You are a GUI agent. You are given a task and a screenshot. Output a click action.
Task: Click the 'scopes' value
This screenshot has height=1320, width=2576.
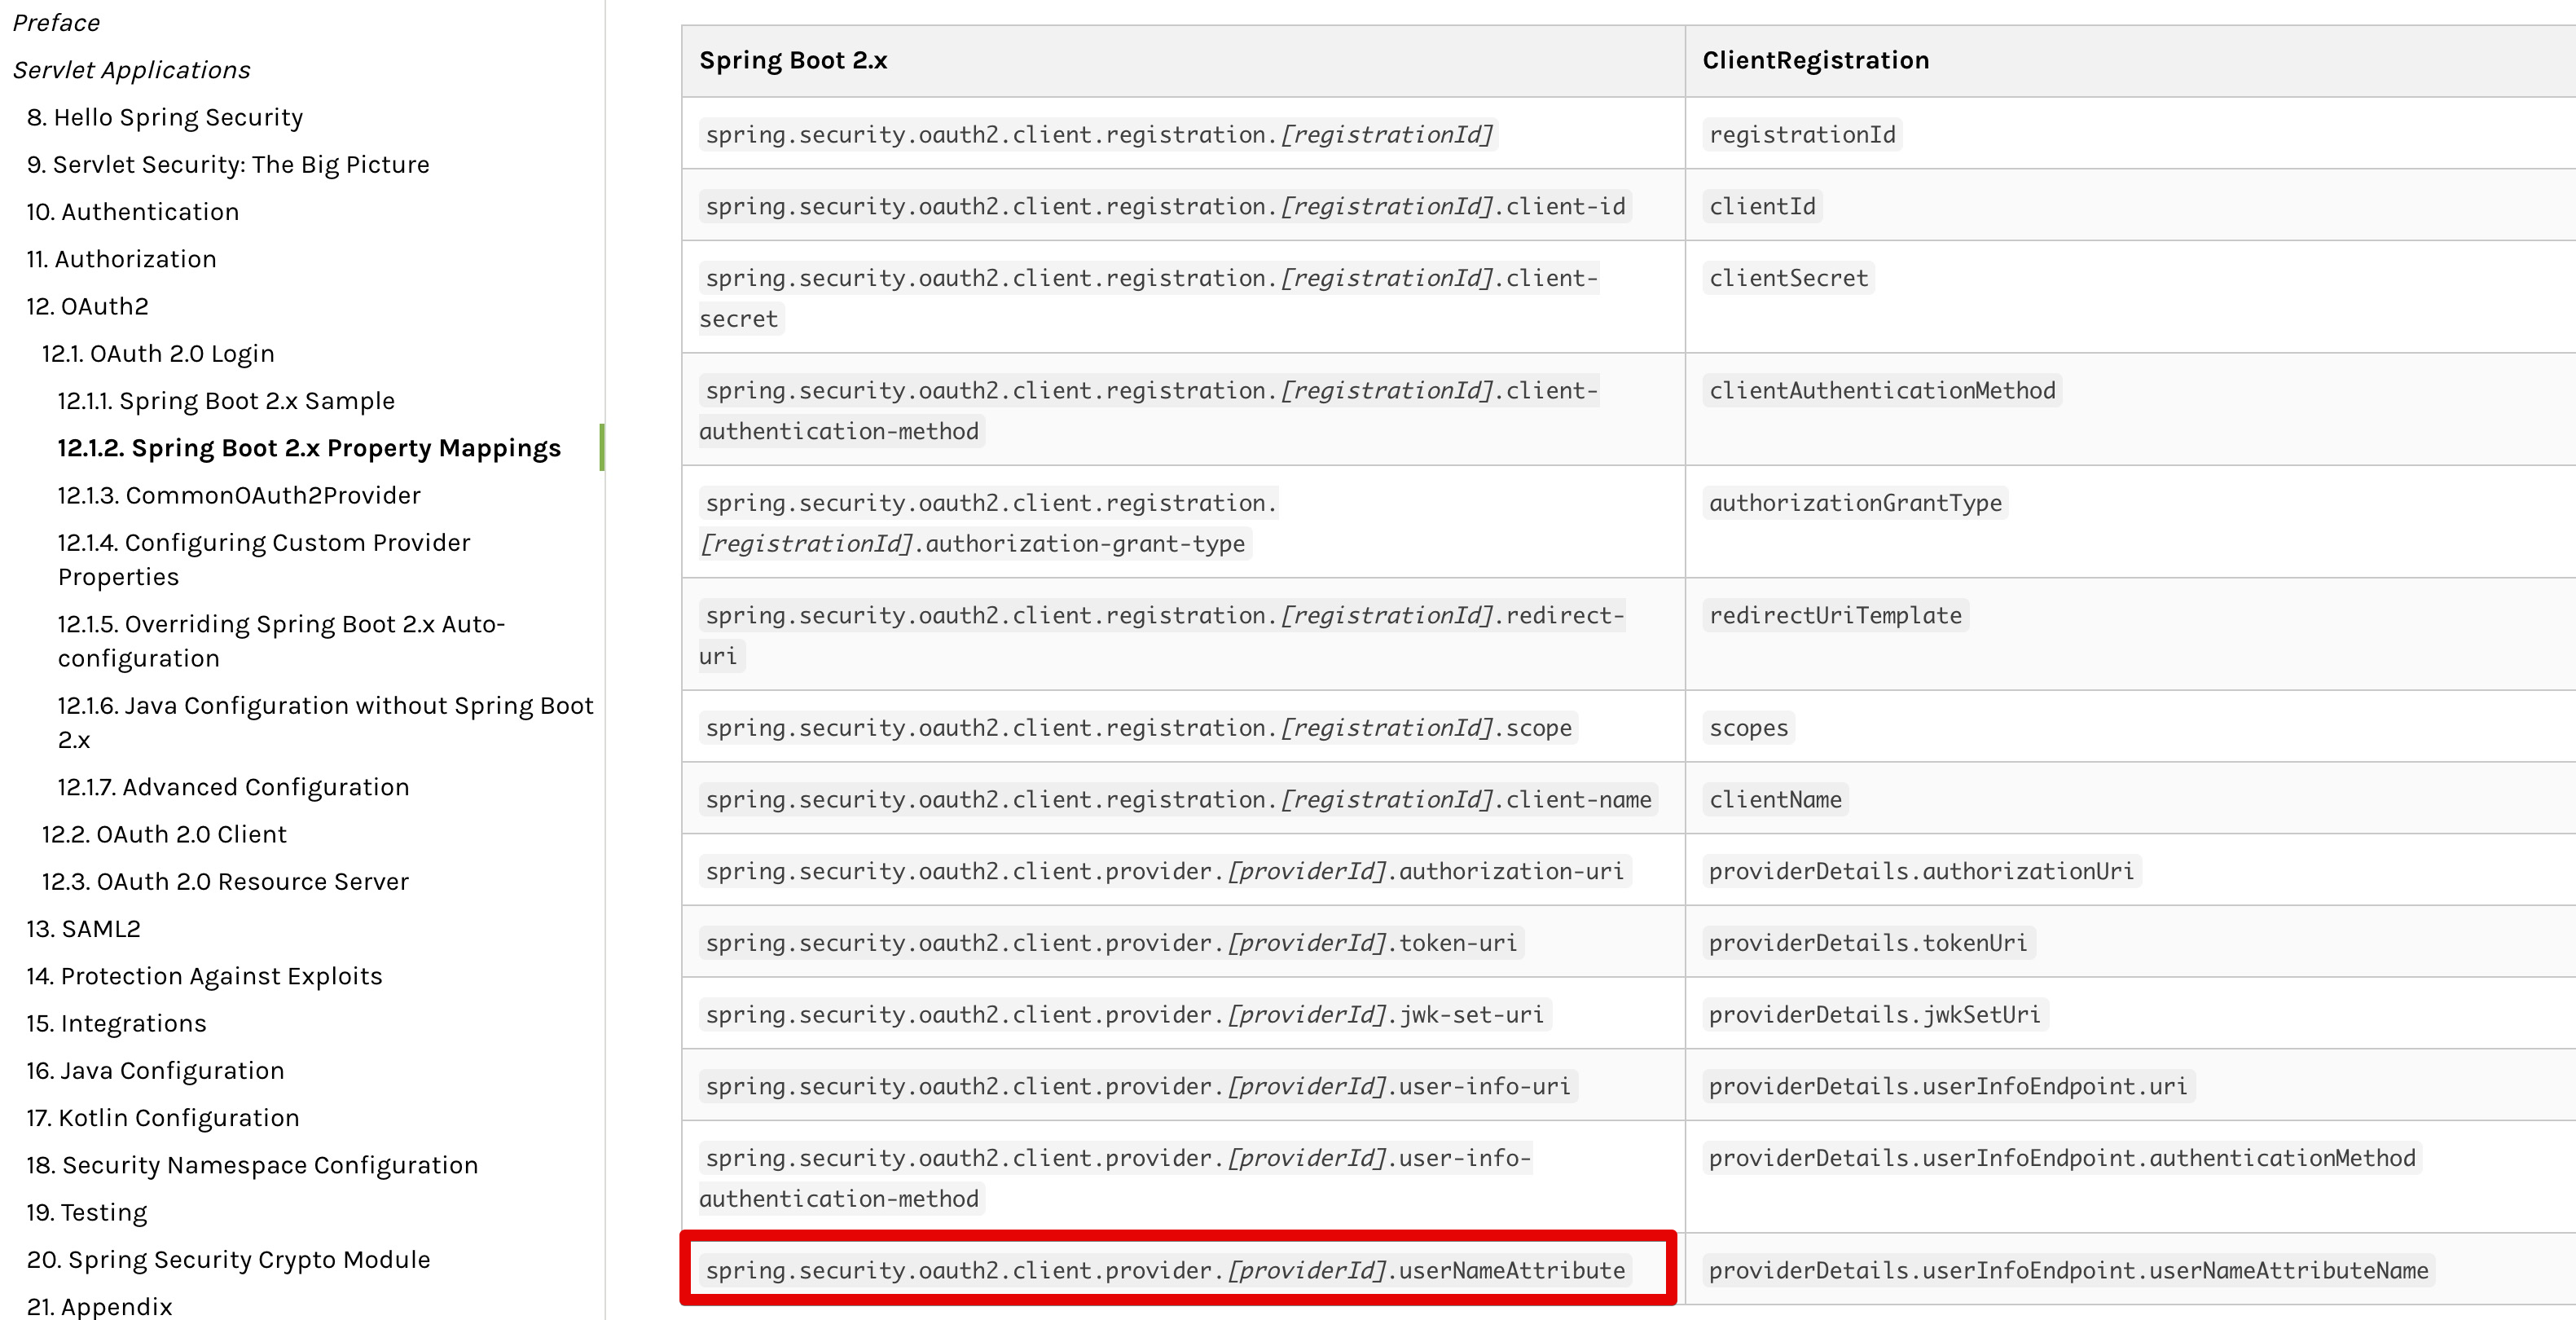coord(1748,727)
